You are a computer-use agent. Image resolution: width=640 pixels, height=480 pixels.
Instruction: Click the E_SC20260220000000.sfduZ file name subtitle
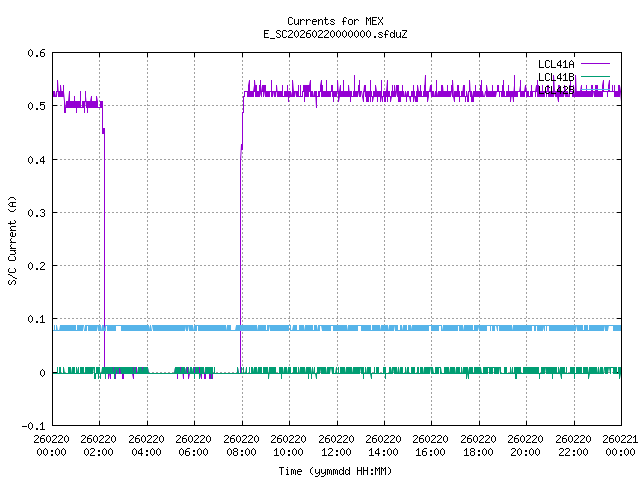(335, 34)
